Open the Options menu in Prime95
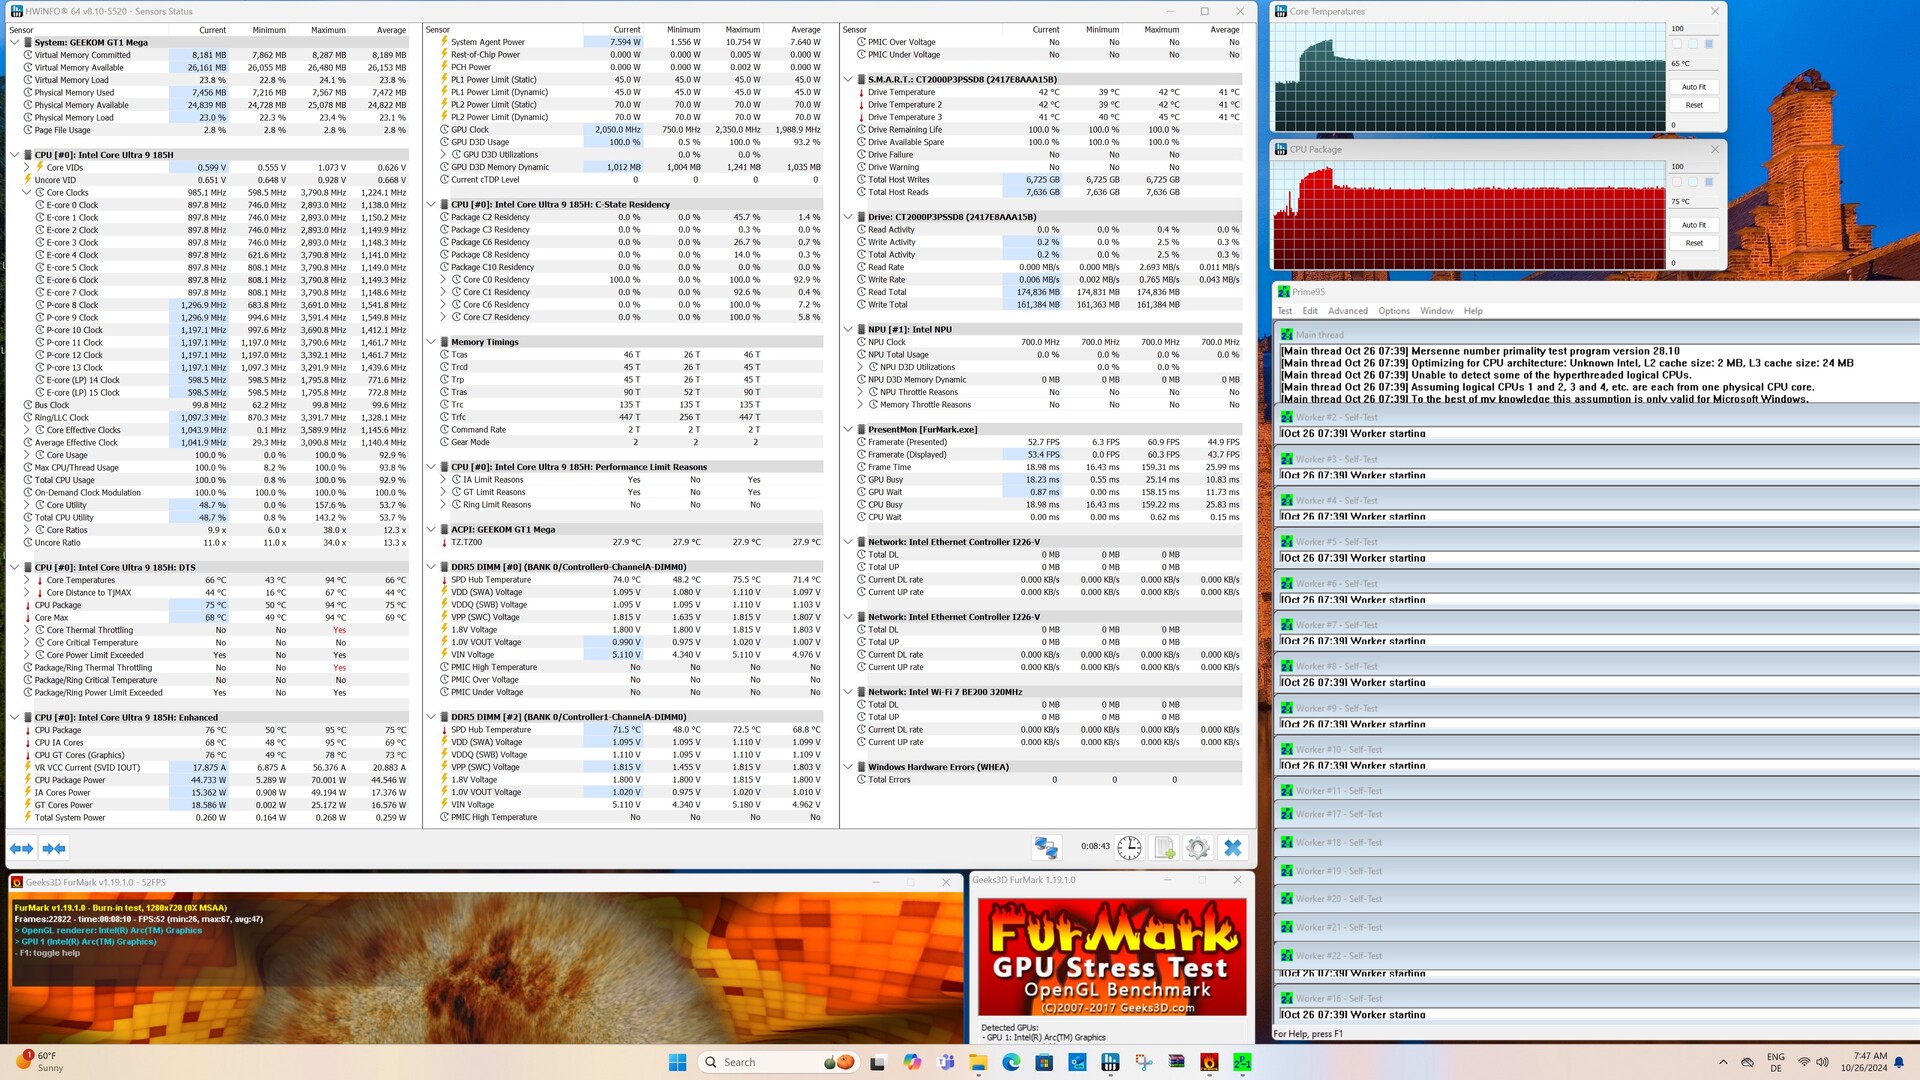This screenshot has height=1080, width=1920. 1394,311
